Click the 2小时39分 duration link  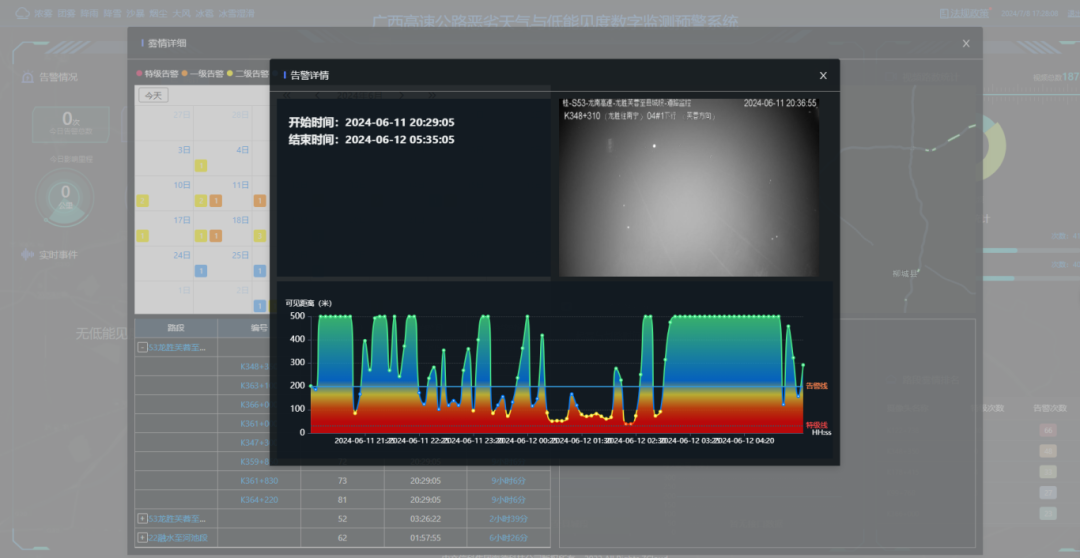click(x=508, y=518)
